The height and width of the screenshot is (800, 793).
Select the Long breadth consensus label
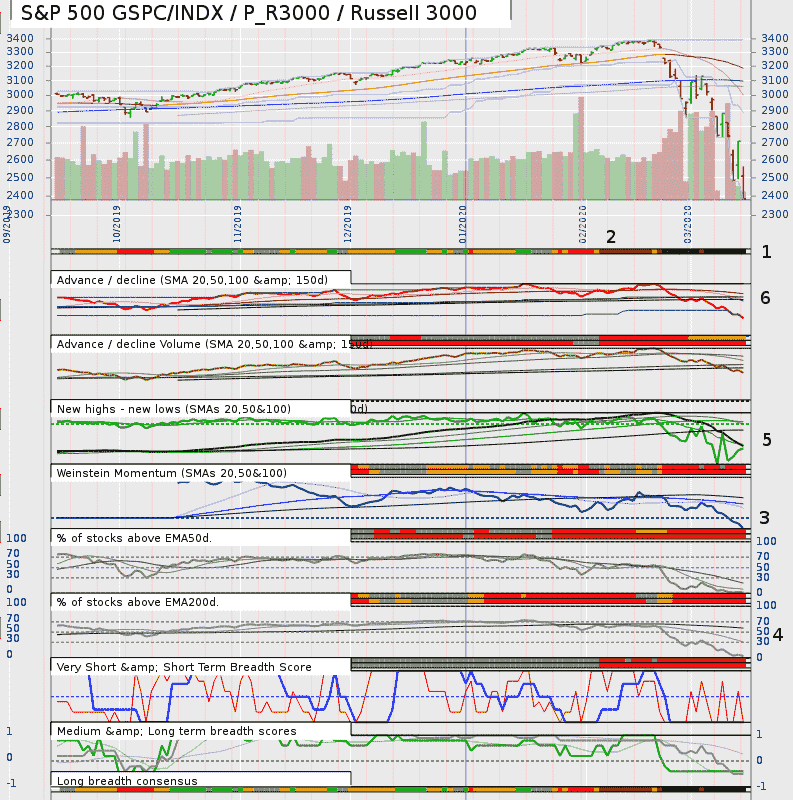127,781
